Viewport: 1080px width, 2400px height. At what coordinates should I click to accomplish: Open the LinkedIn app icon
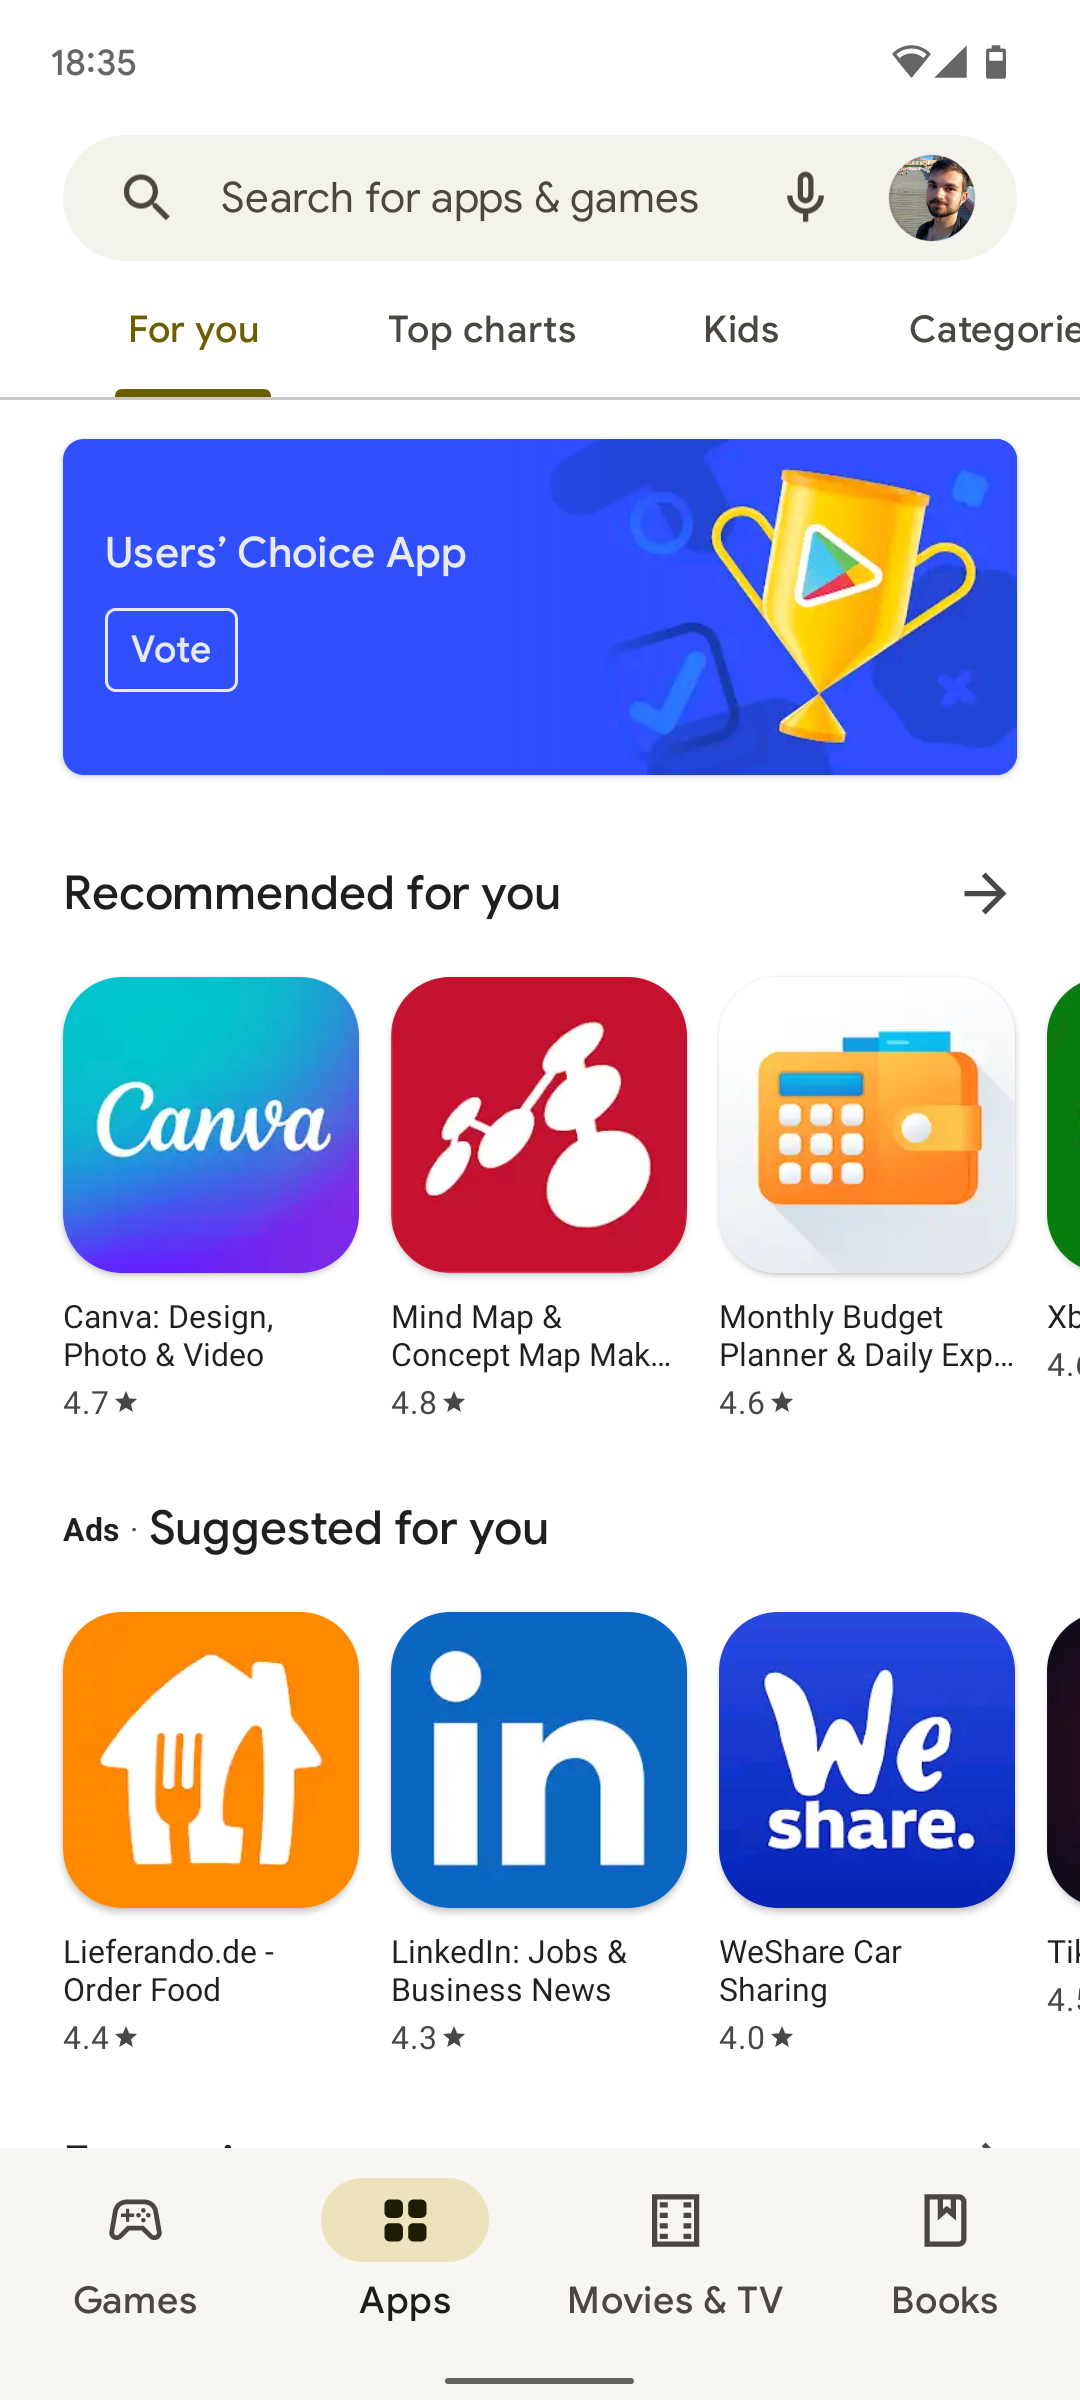(x=539, y=1759)
